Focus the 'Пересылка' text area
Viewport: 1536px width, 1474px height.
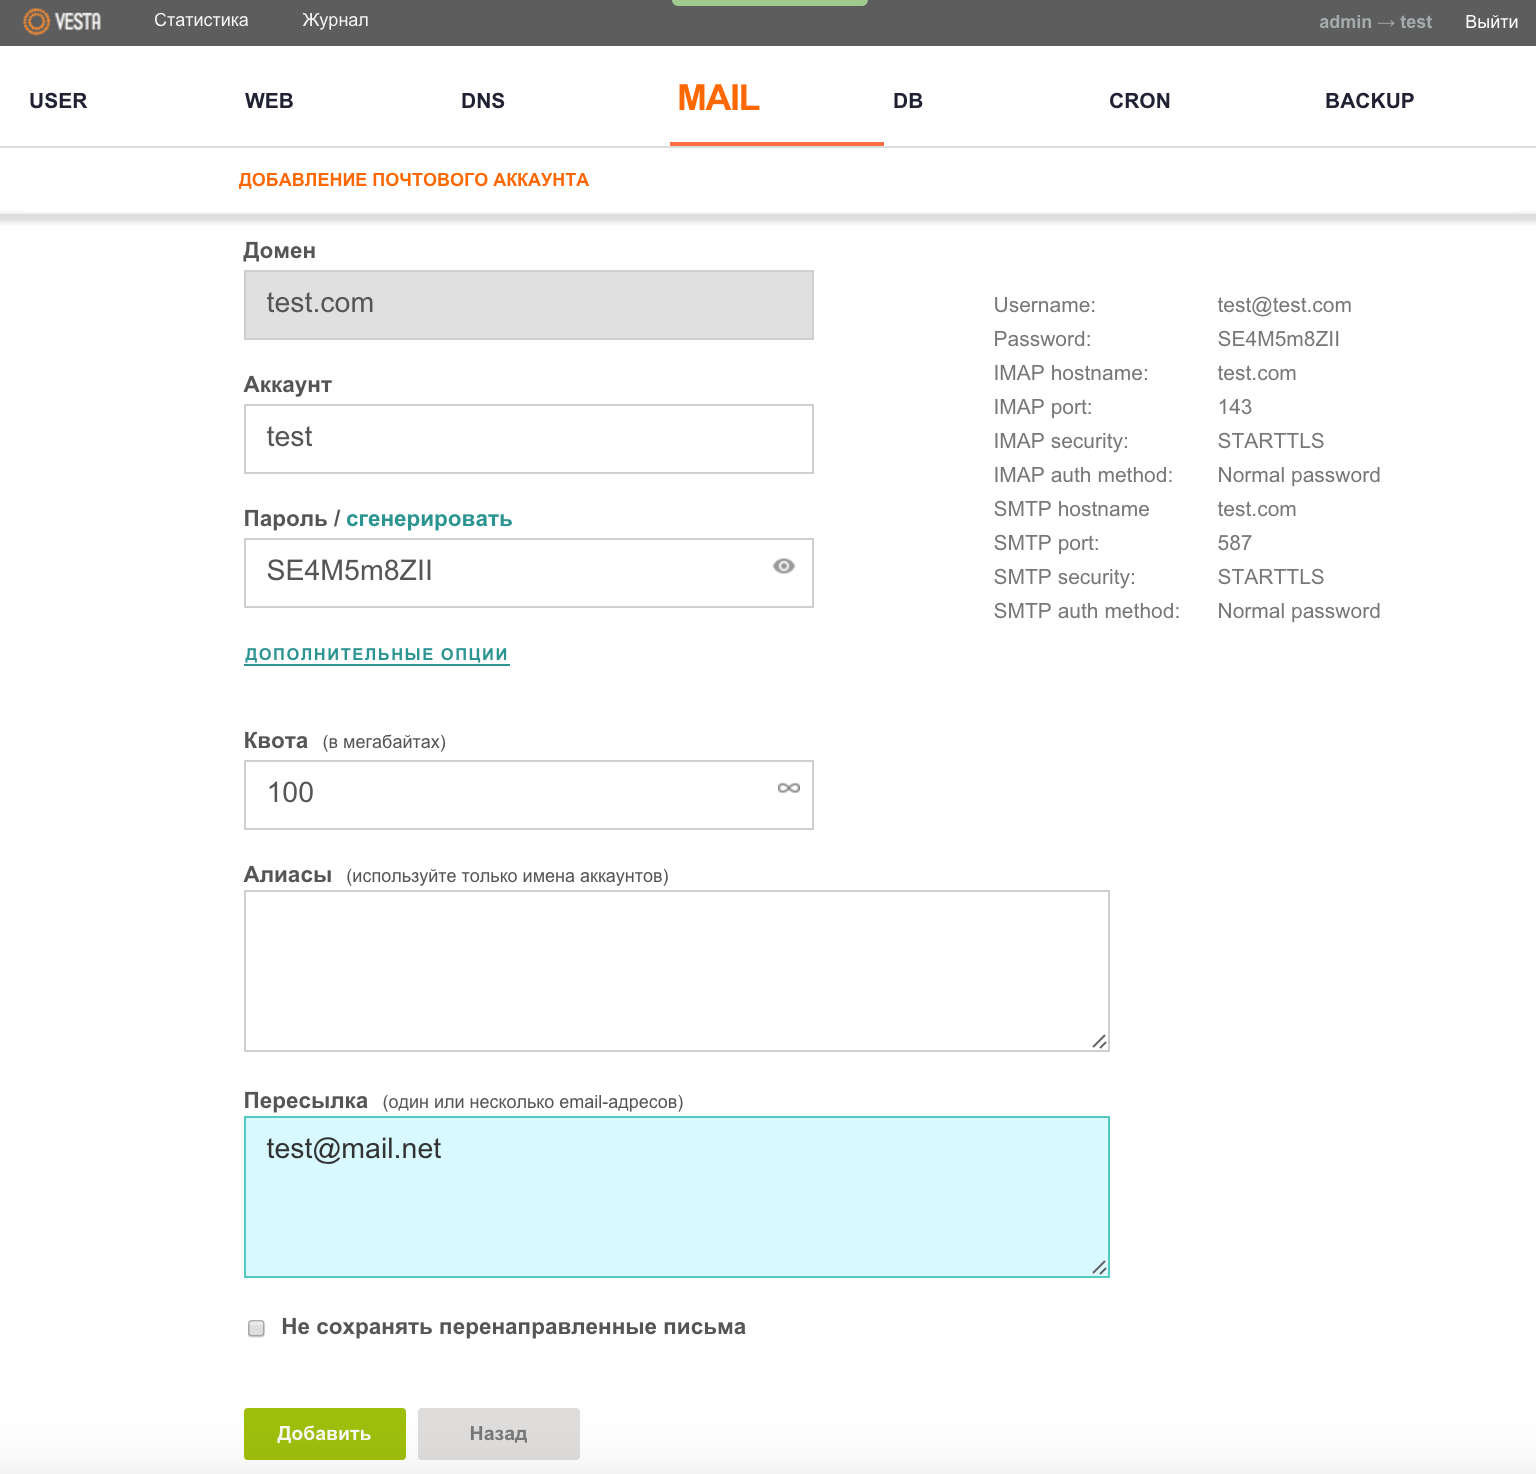pyautogui.click(x=677, y=1197)
